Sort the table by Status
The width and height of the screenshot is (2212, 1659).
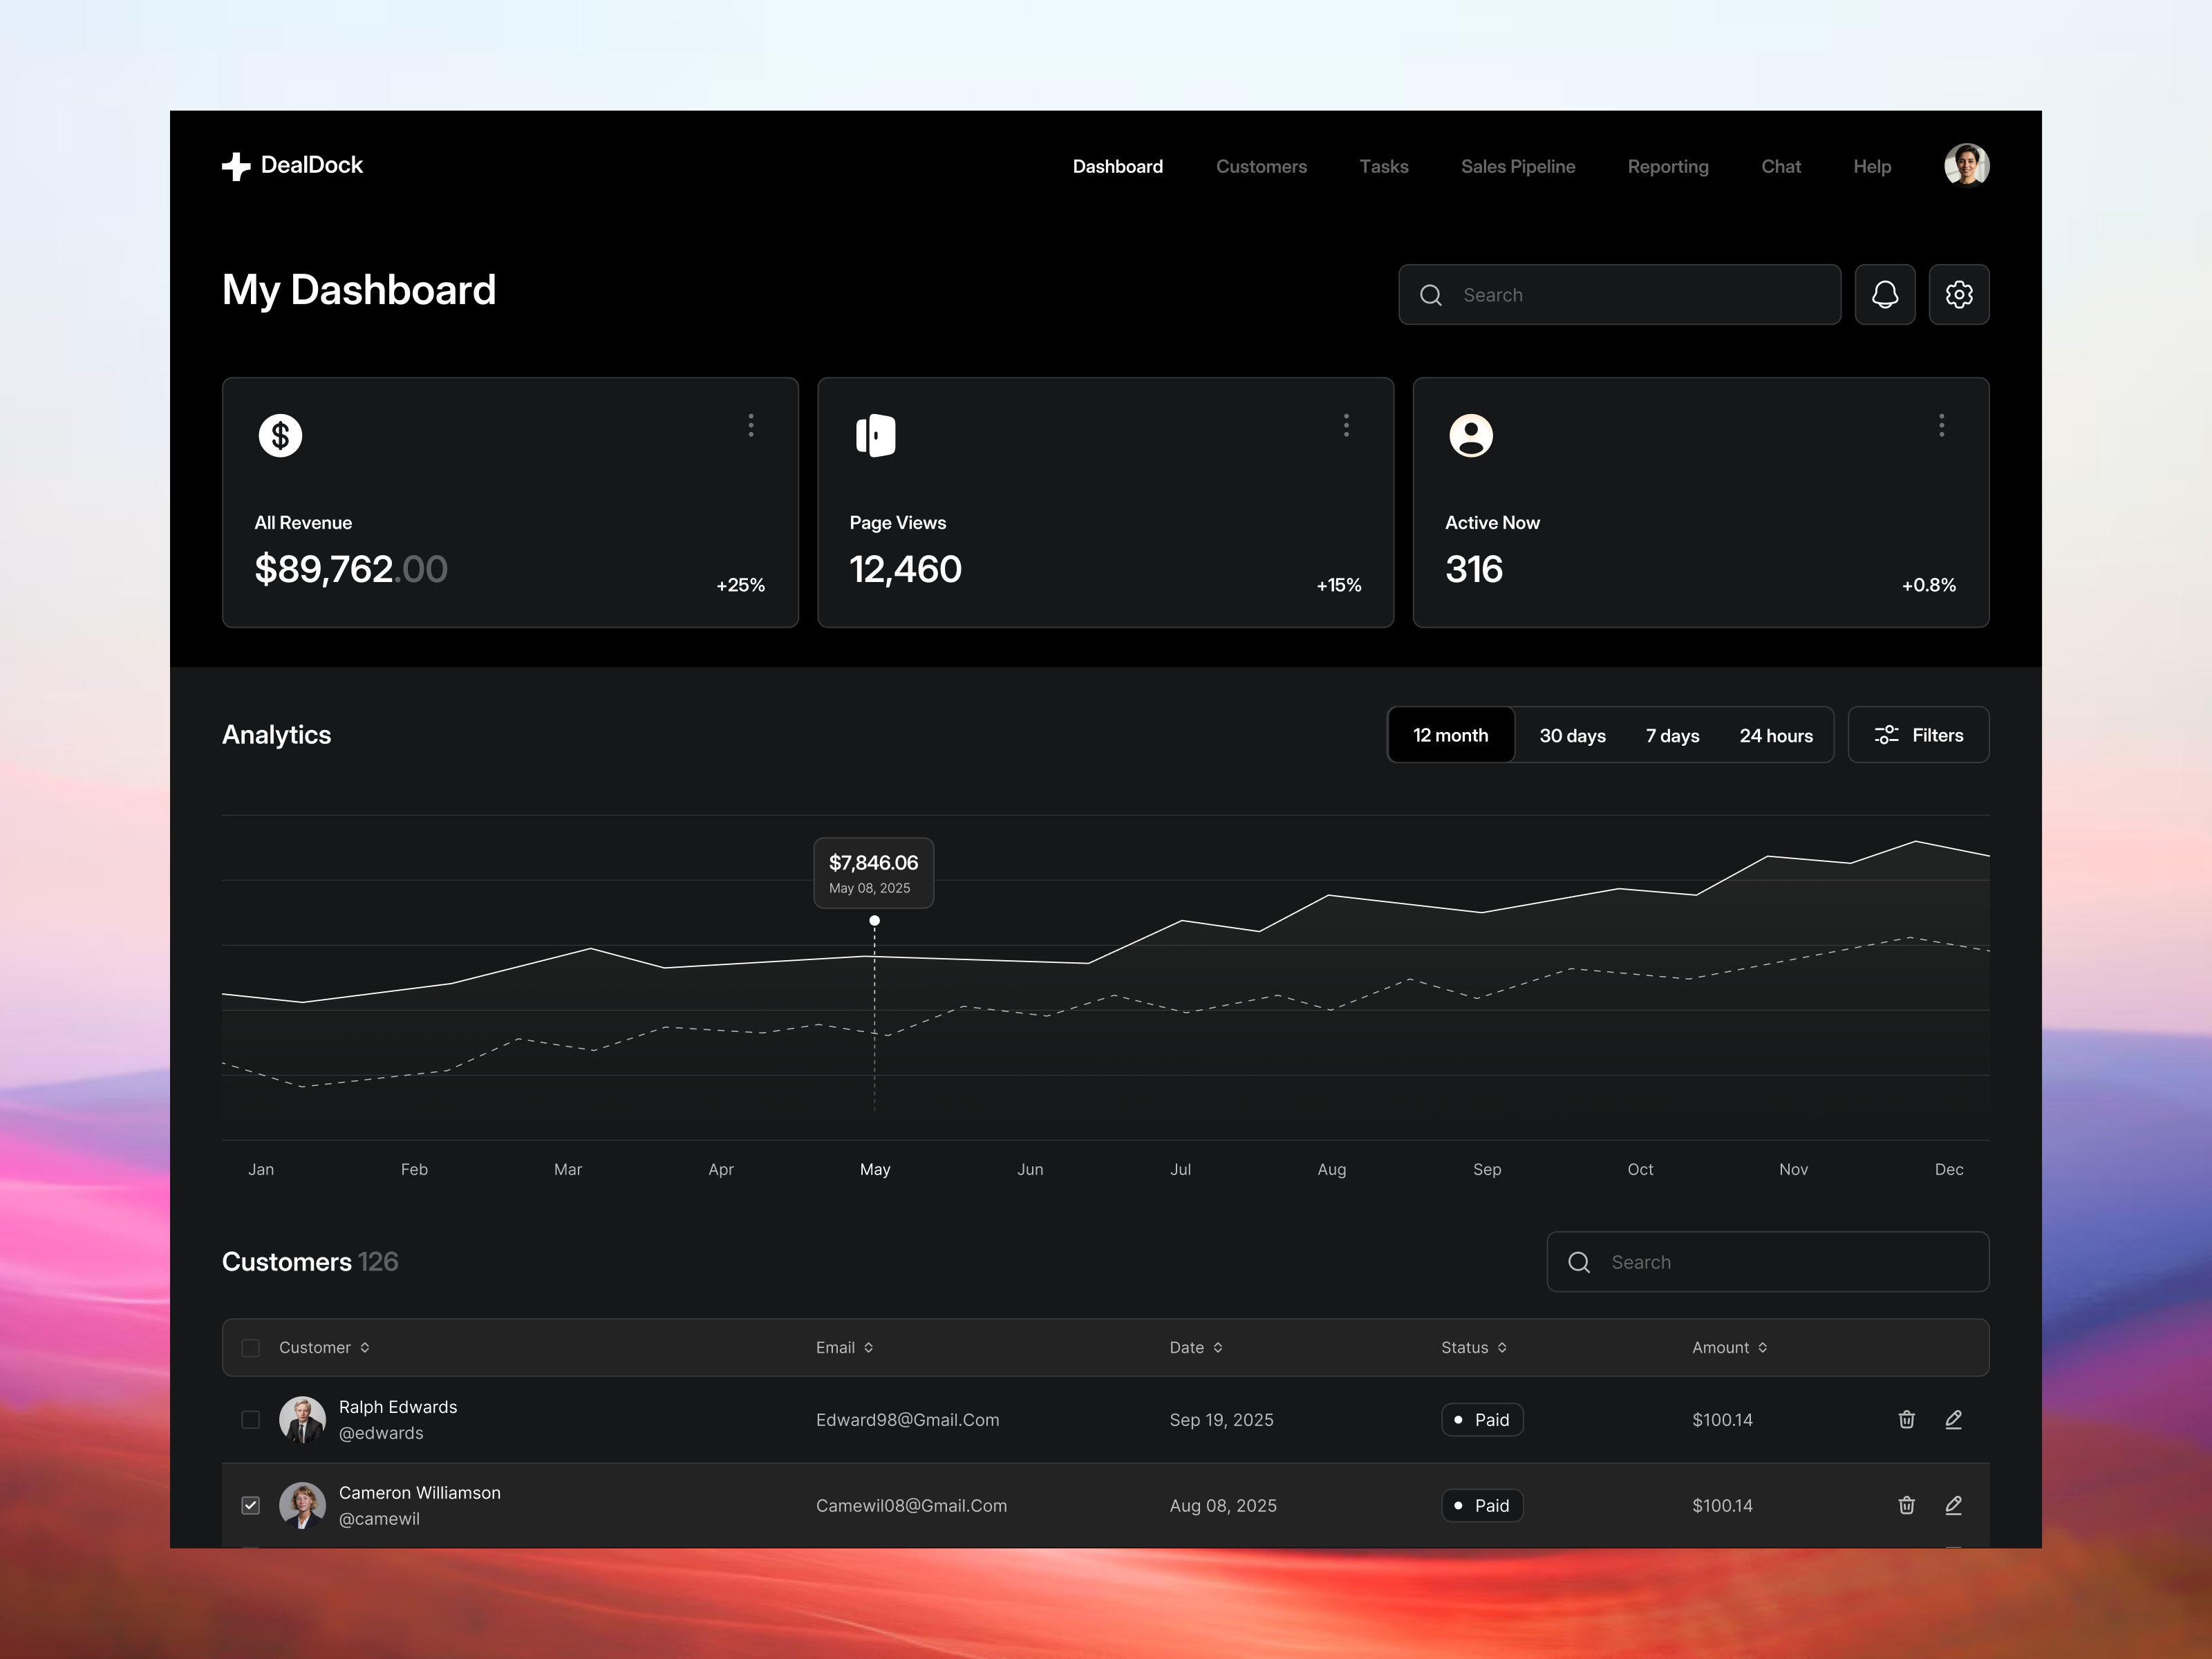(1473, 1347)
